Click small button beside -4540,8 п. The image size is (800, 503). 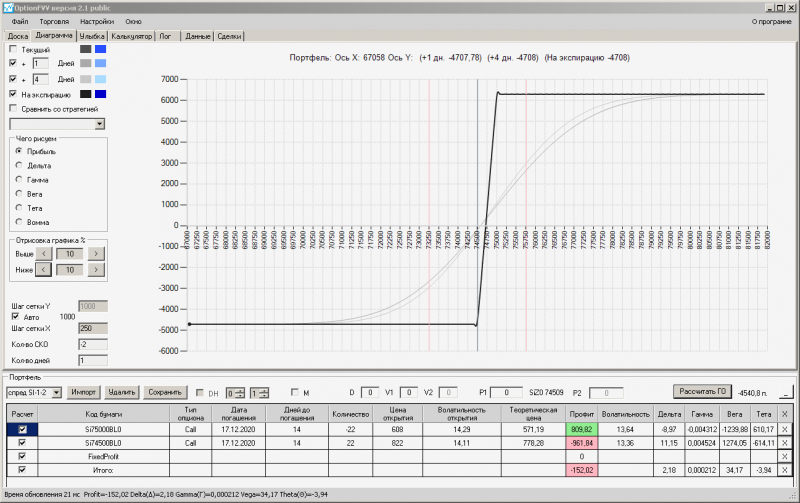pos(786,392)
